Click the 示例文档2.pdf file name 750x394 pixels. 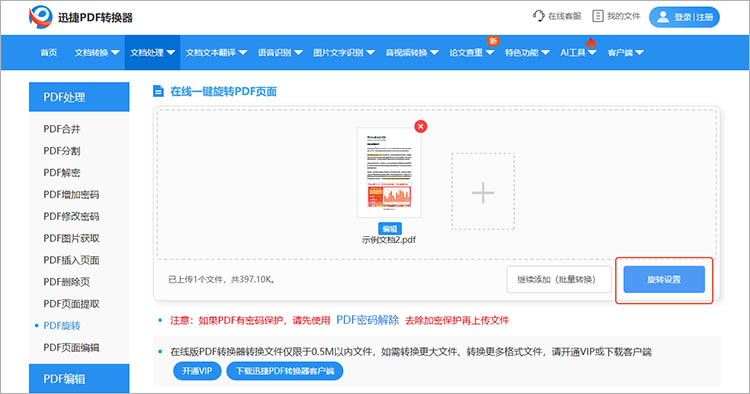(389, 240)
